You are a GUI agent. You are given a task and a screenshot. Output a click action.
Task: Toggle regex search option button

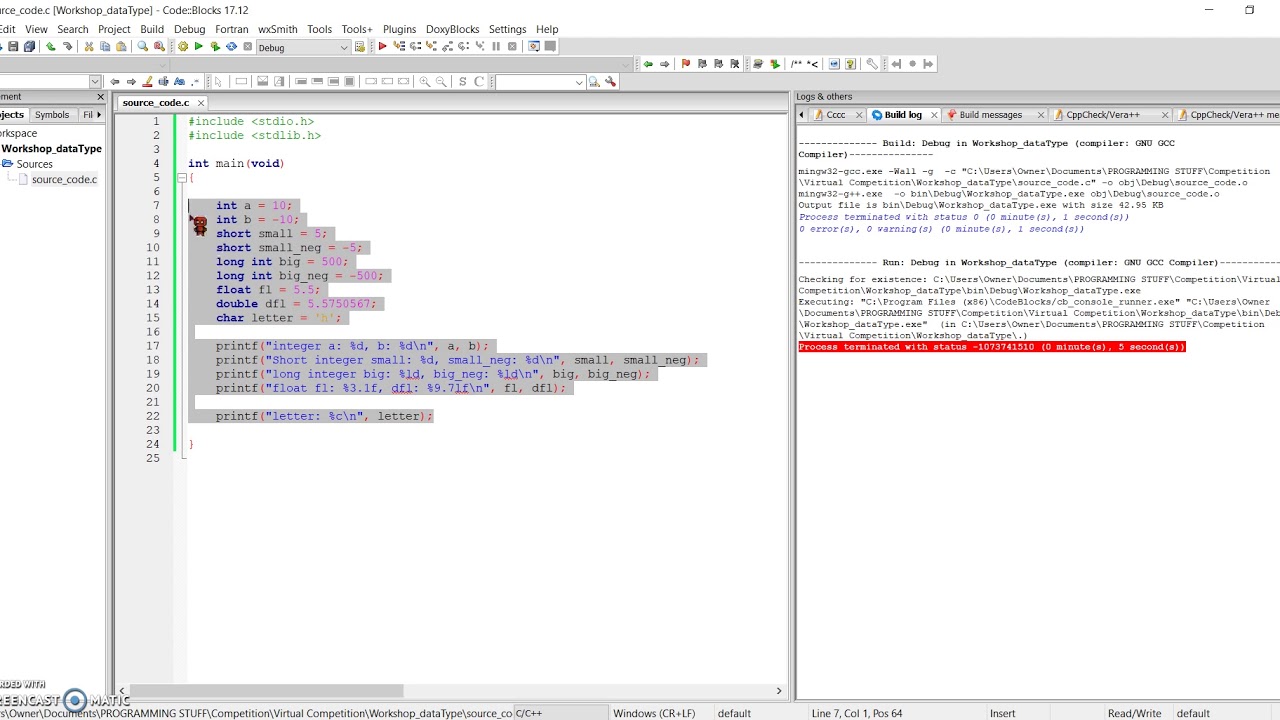click(x=195, y=82)
